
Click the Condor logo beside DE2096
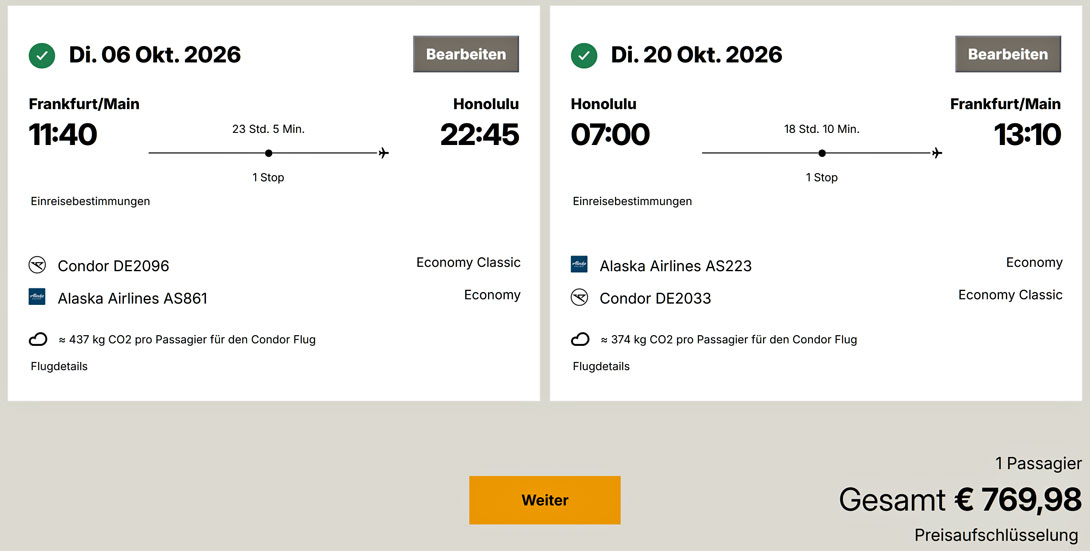click(x=38, y=265)
